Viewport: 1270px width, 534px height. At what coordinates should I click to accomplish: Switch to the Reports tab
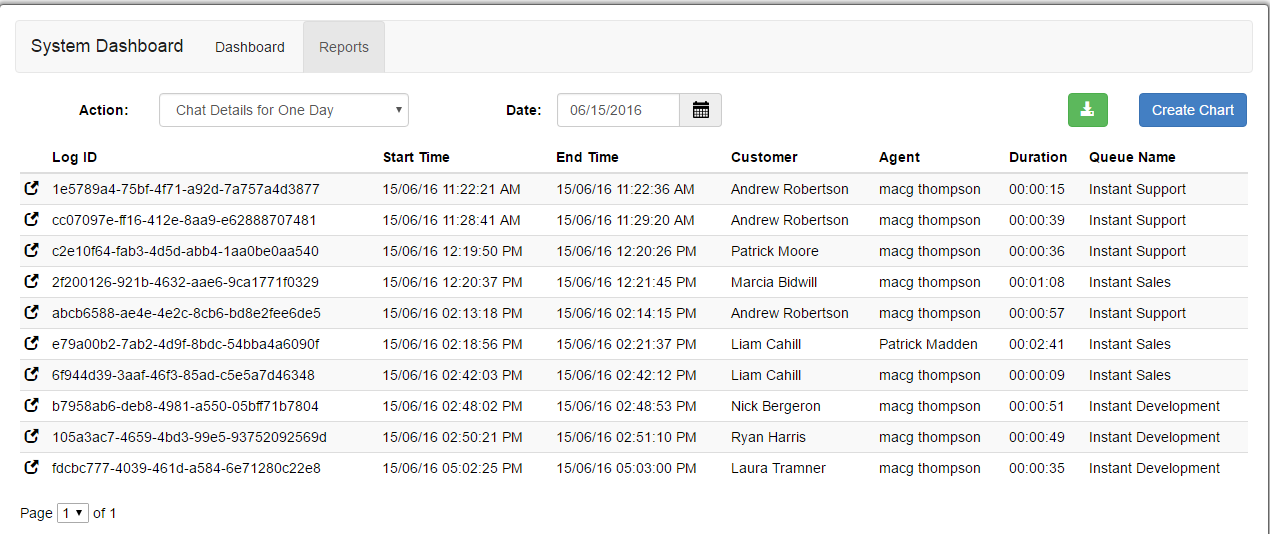click(x=344, y=47)
